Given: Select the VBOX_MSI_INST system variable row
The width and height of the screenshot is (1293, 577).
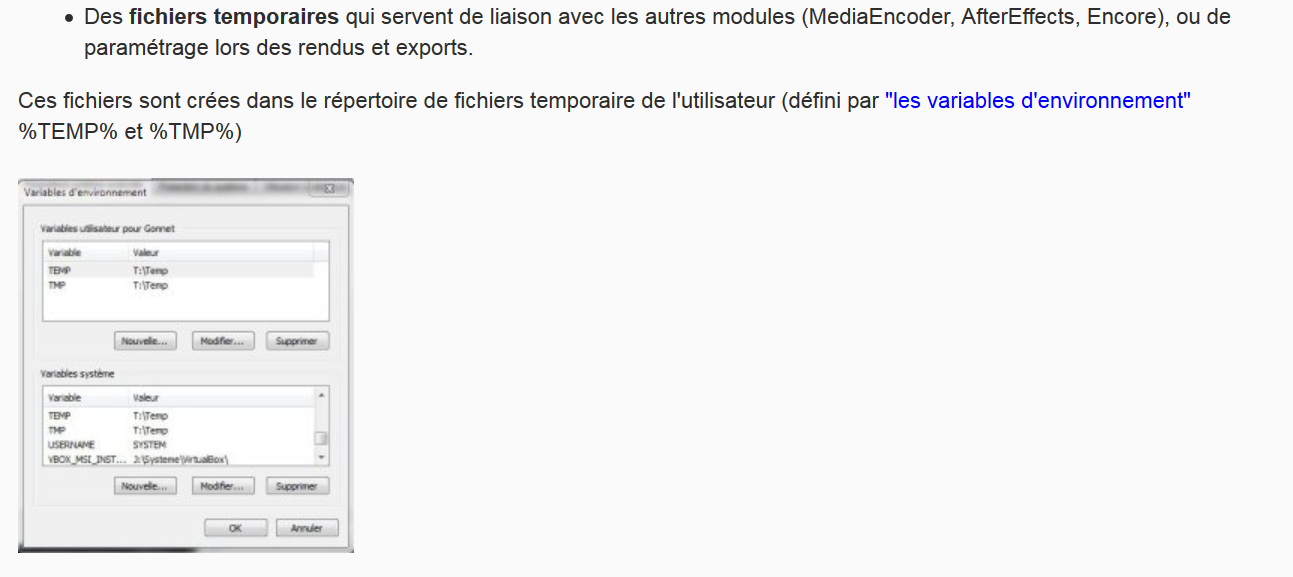Looking at the screenshot, I should 179,459.
